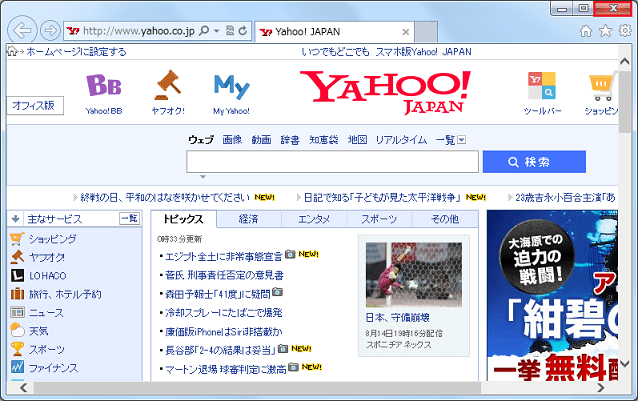
Task: Click the 一覧 button in 主なサービス header
Action: click(130, 219)
